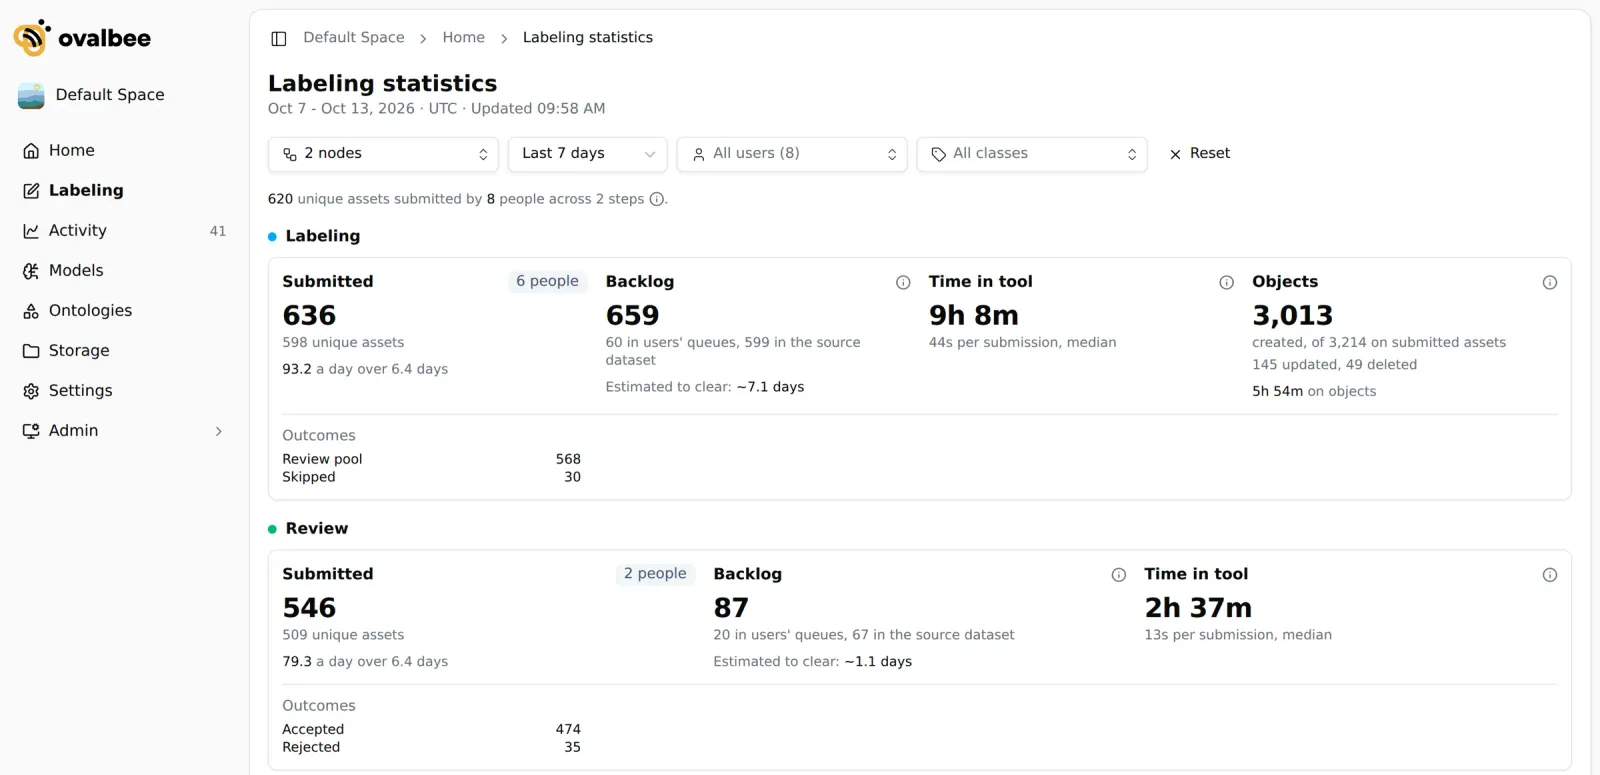1600x775 pixels.
Task: Open the All users (8) dropdown
Action: point(792,154)
